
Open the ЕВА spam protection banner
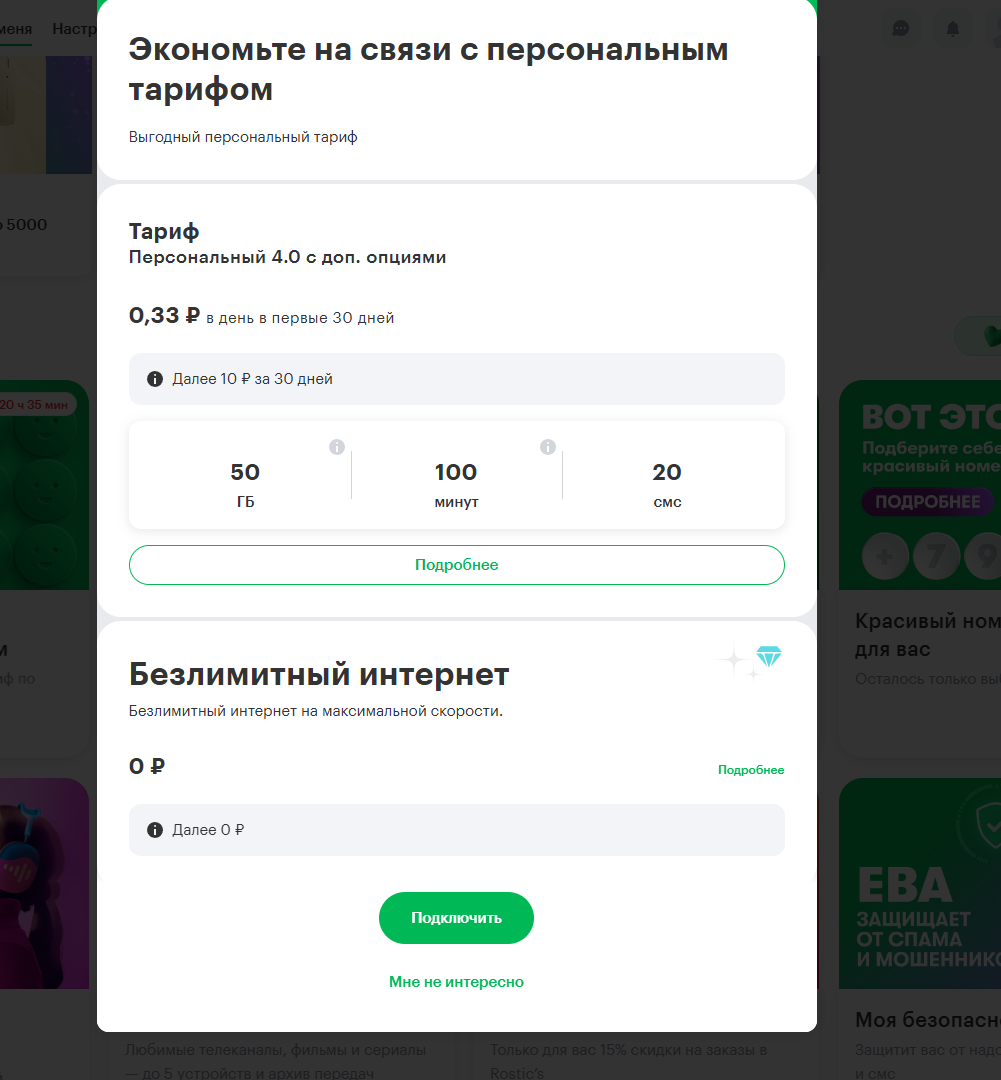[920, 883]
